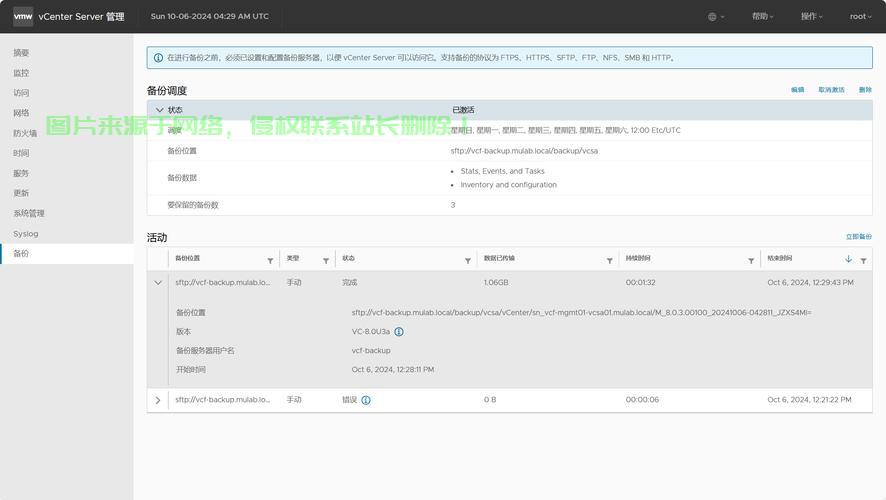This screenshot has width=886, height=500.
Task: Filter the 状态 status column in activity table
Action: 468,260
